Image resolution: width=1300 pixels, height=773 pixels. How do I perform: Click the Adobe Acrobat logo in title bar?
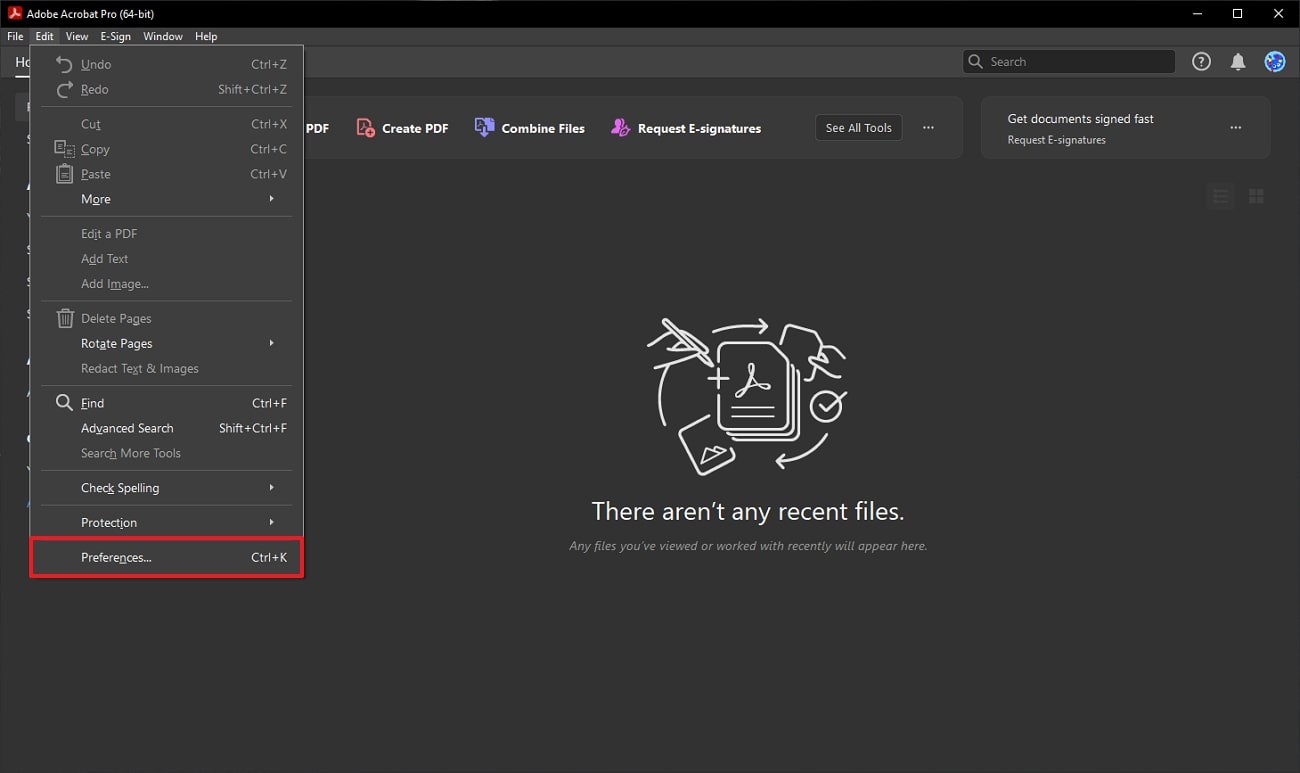click(15, 14)
